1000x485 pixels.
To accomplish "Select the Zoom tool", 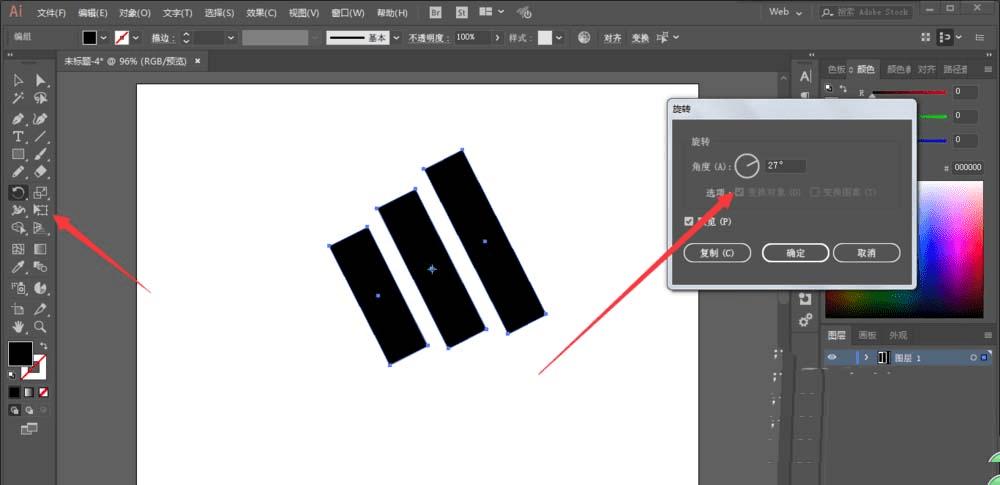I will tap(40, 327).
